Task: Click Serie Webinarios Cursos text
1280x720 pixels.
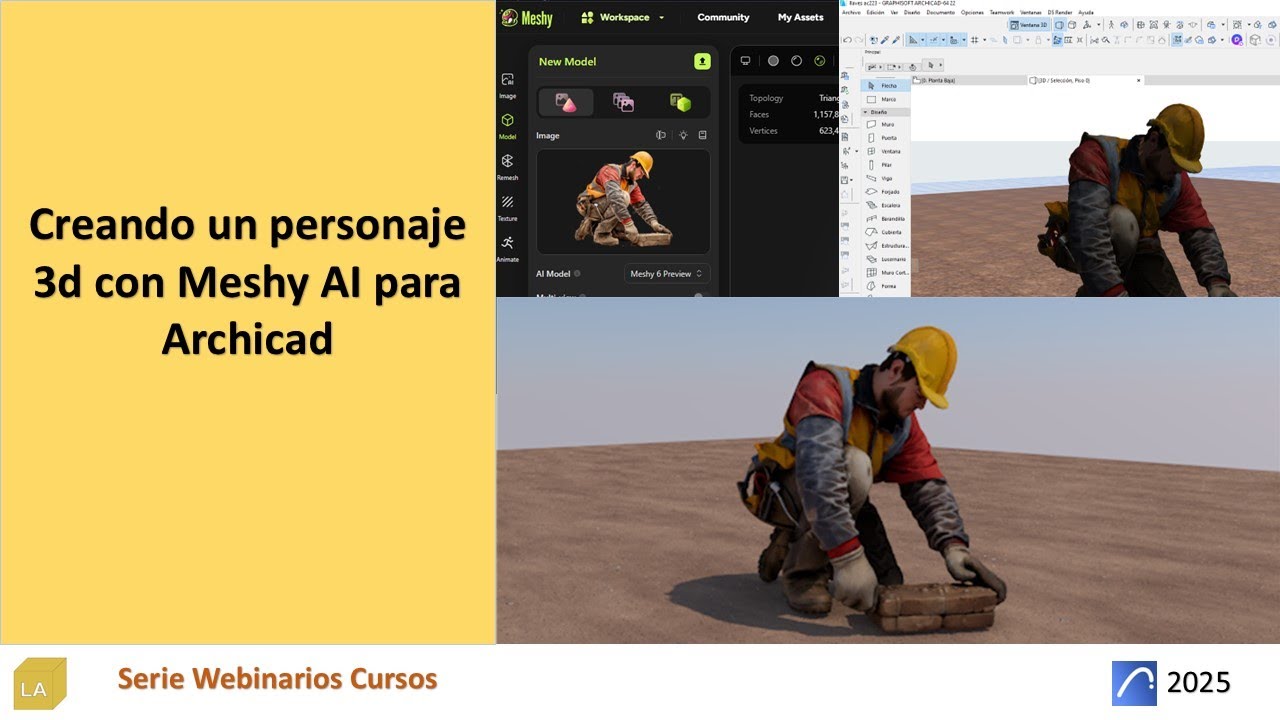Action: tap(277, 679)
